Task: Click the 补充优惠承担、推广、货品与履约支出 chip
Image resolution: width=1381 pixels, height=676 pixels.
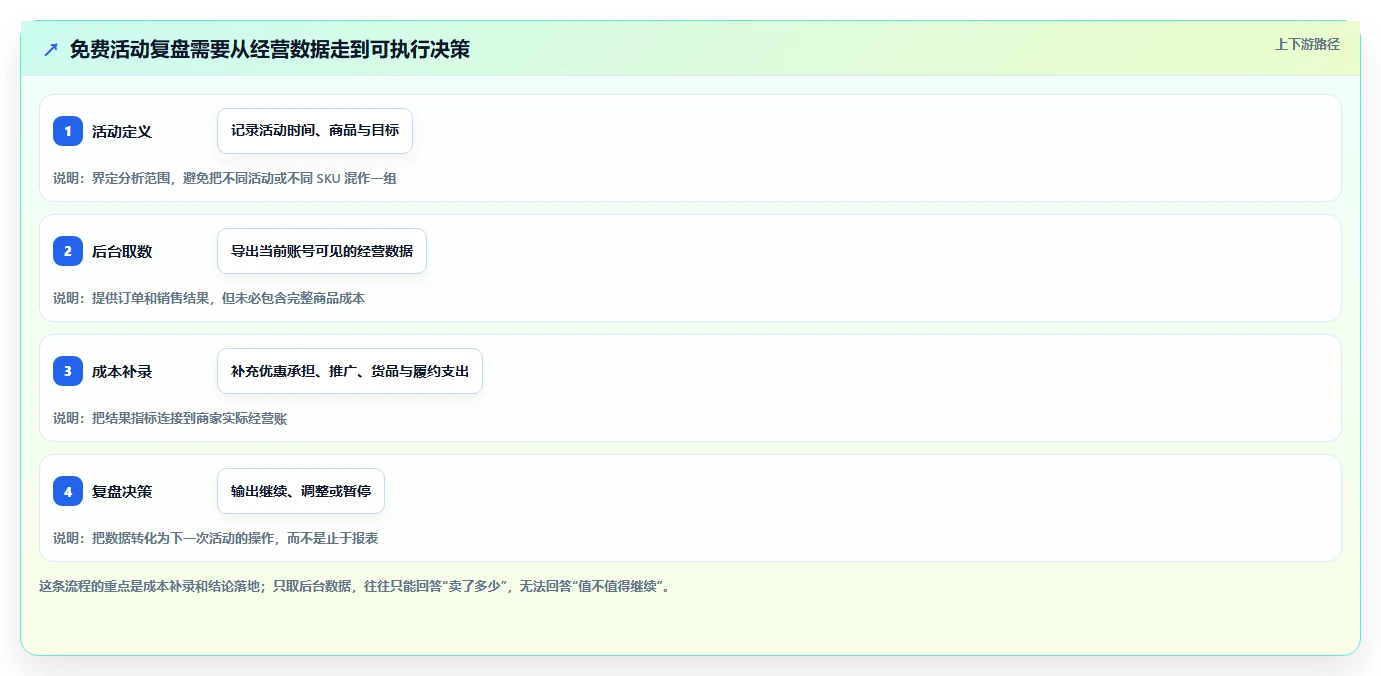Action: 350,371
